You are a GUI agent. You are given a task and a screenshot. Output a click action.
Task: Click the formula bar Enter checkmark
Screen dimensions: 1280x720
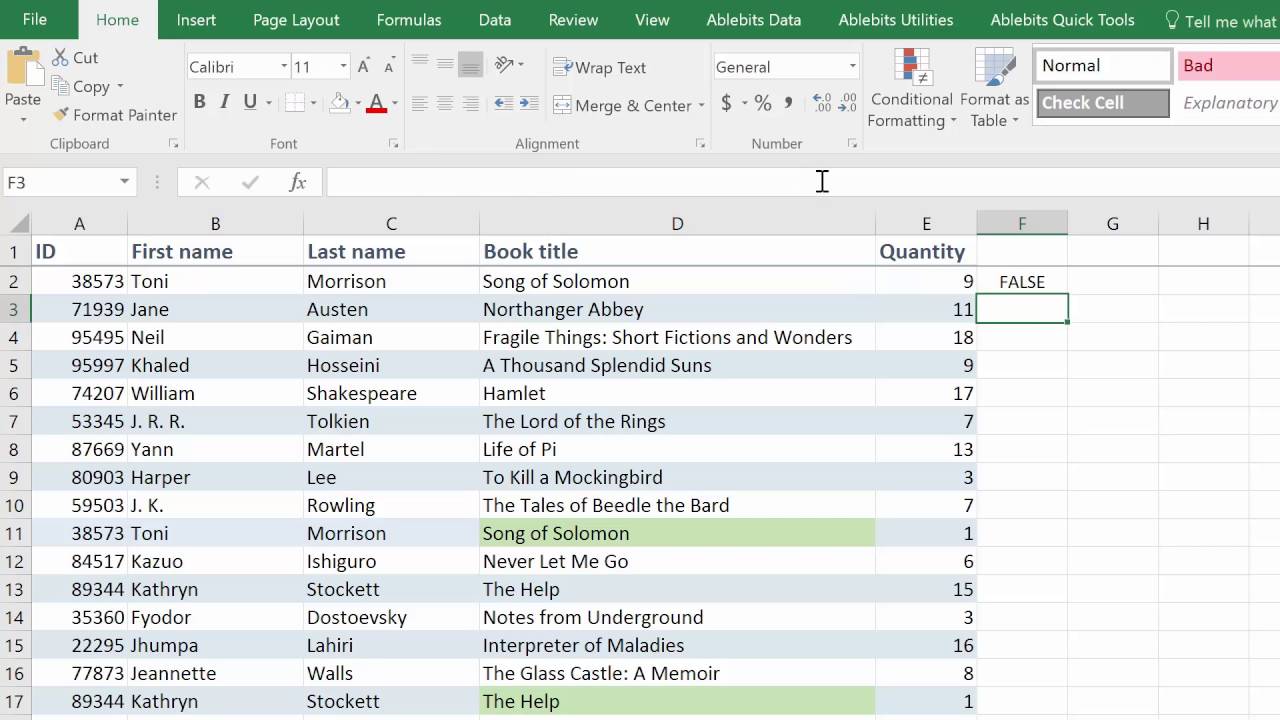[x=250, y=182]
